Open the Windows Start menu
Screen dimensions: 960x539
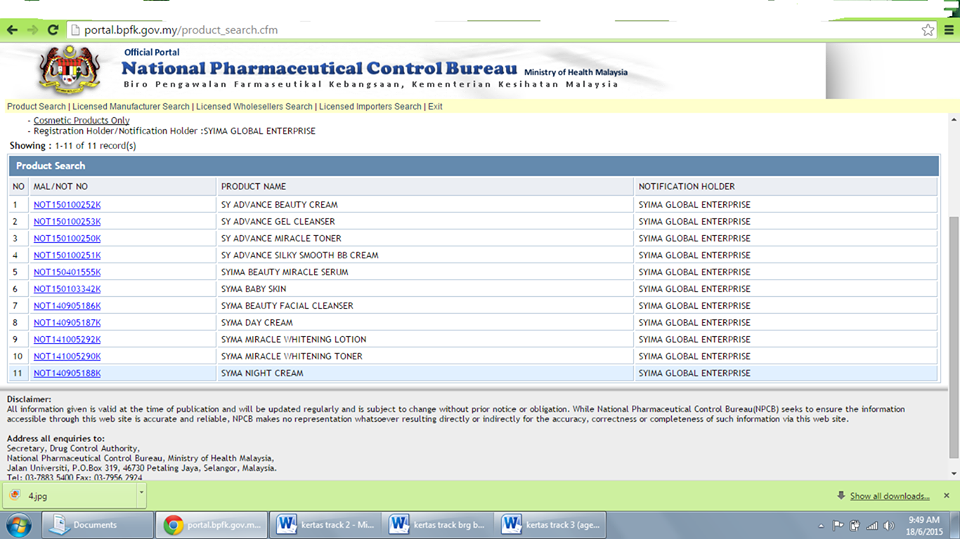[x=20, y=526]
